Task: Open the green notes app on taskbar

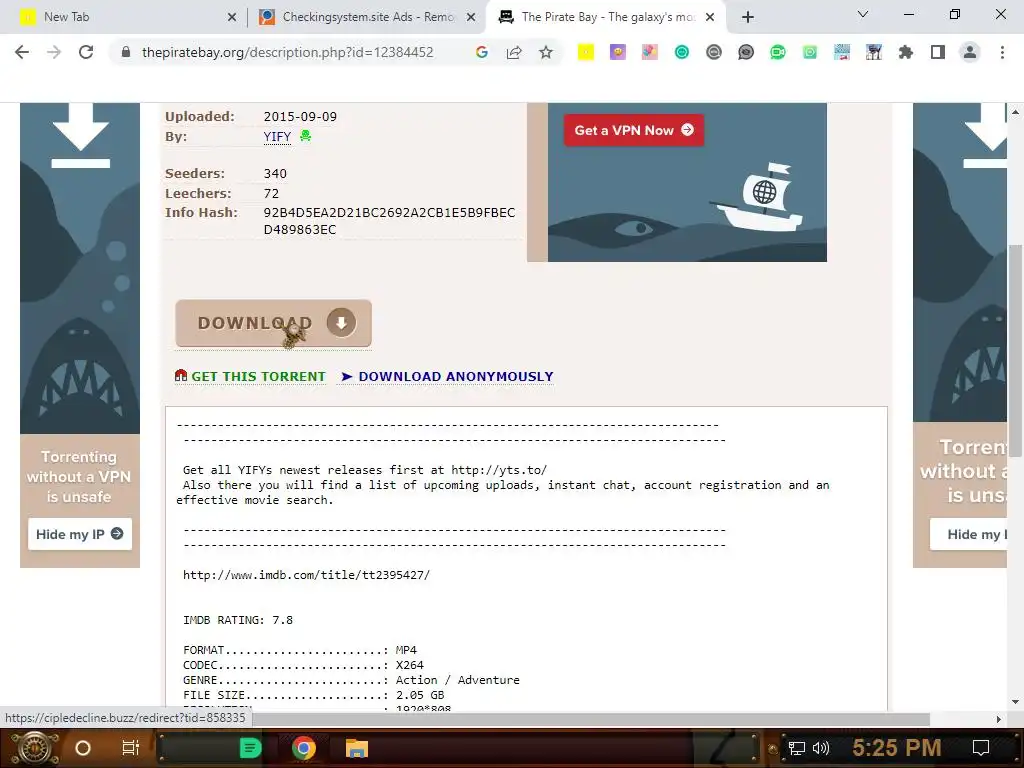Action: 250,748
